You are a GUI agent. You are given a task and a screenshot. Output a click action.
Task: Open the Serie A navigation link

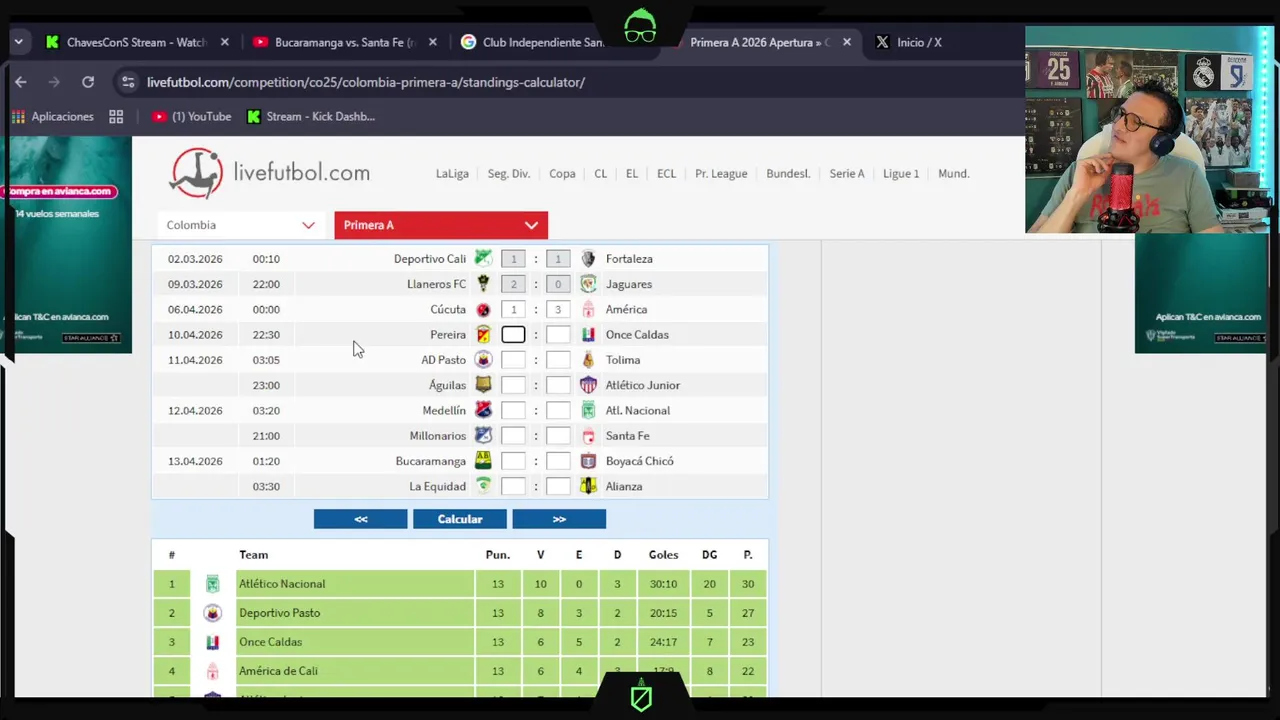847,174
